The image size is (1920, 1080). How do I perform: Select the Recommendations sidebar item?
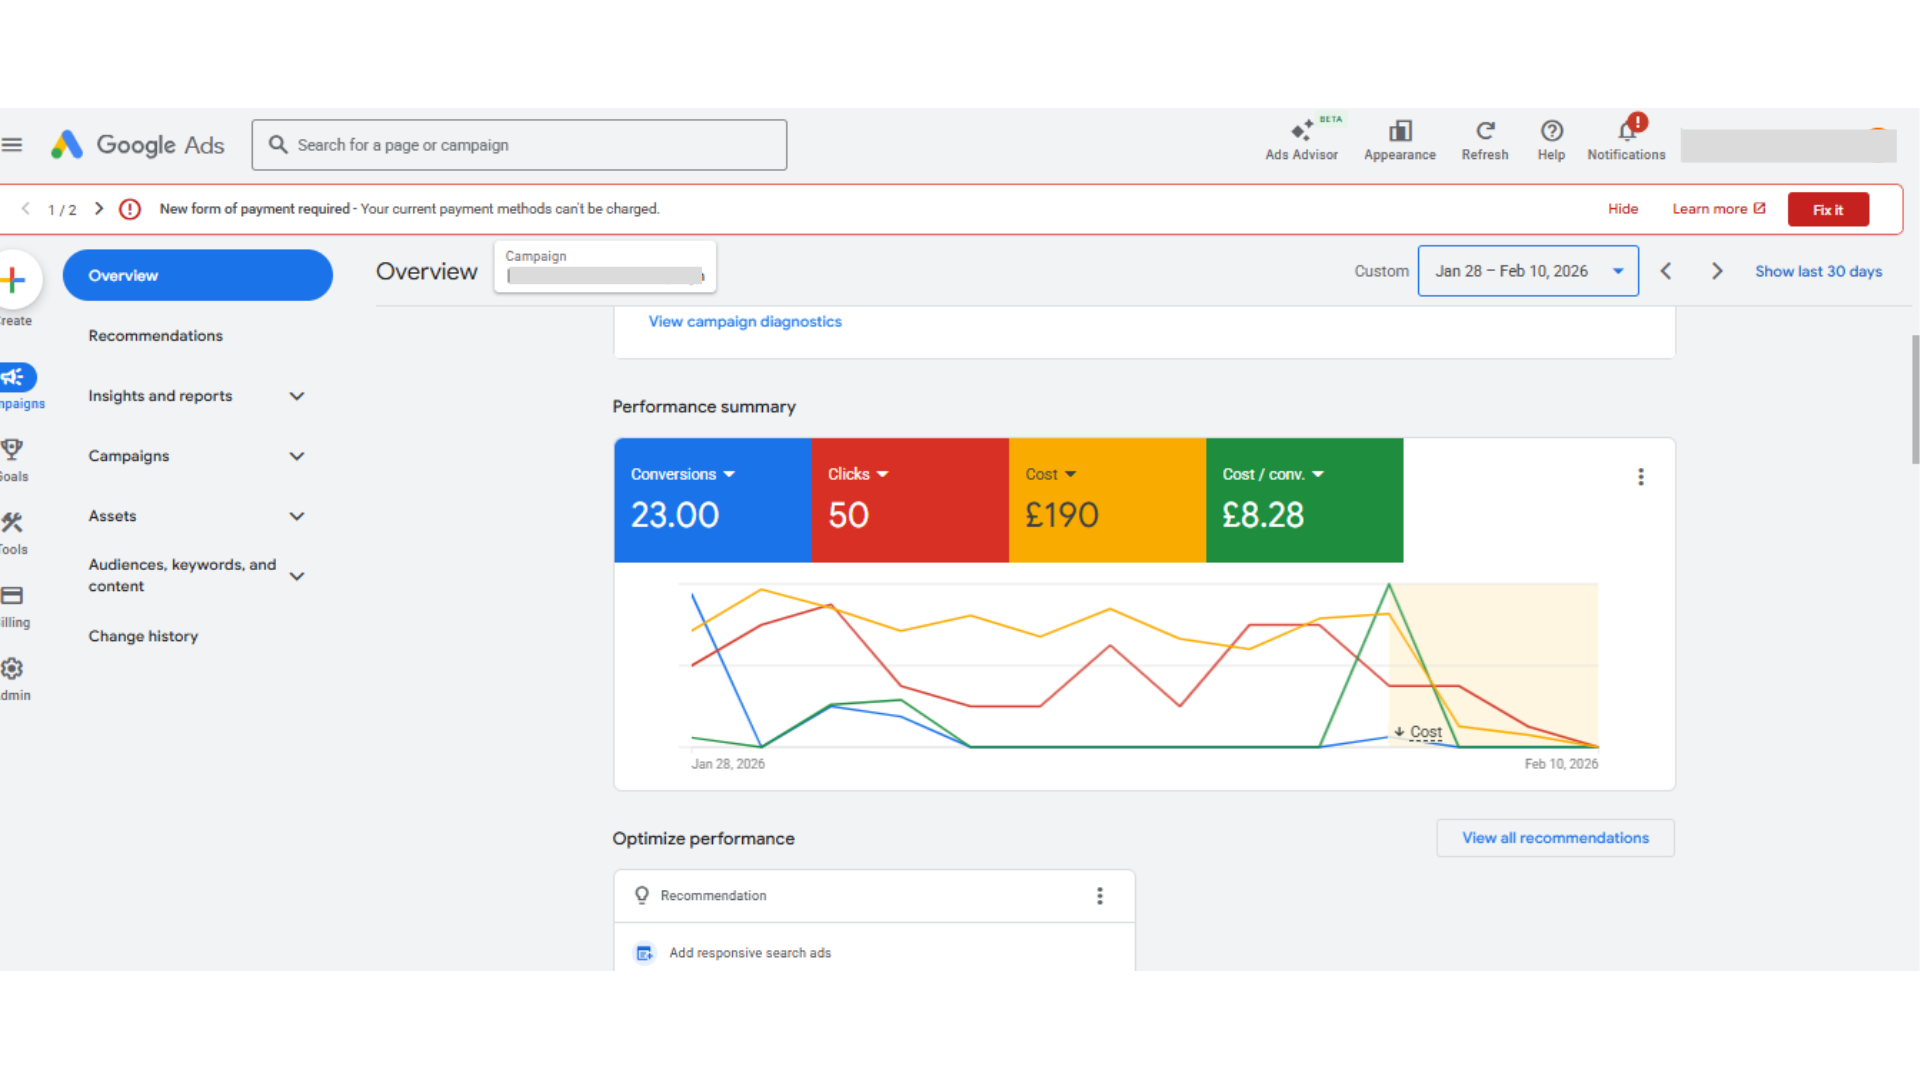click(x=155, y=336)
